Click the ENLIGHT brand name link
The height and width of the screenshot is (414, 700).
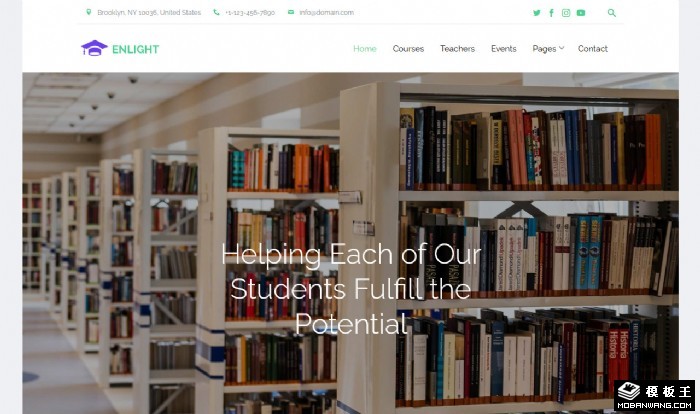135,49
